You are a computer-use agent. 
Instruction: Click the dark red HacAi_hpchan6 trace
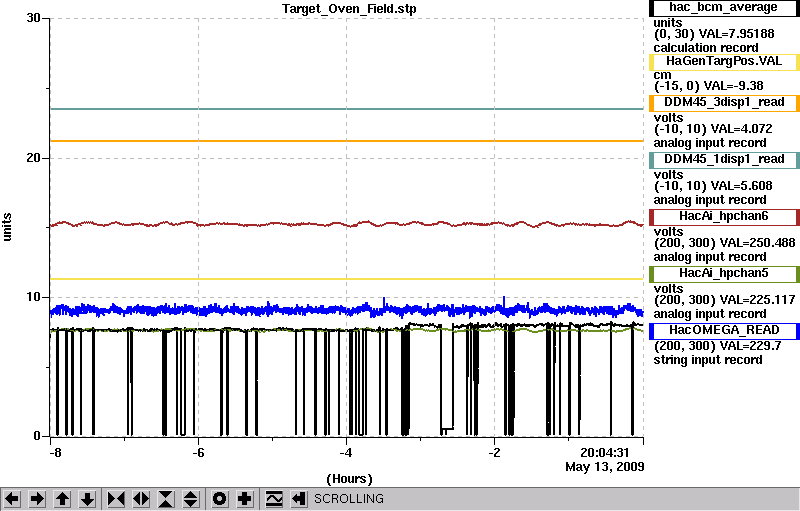(347, 224)
